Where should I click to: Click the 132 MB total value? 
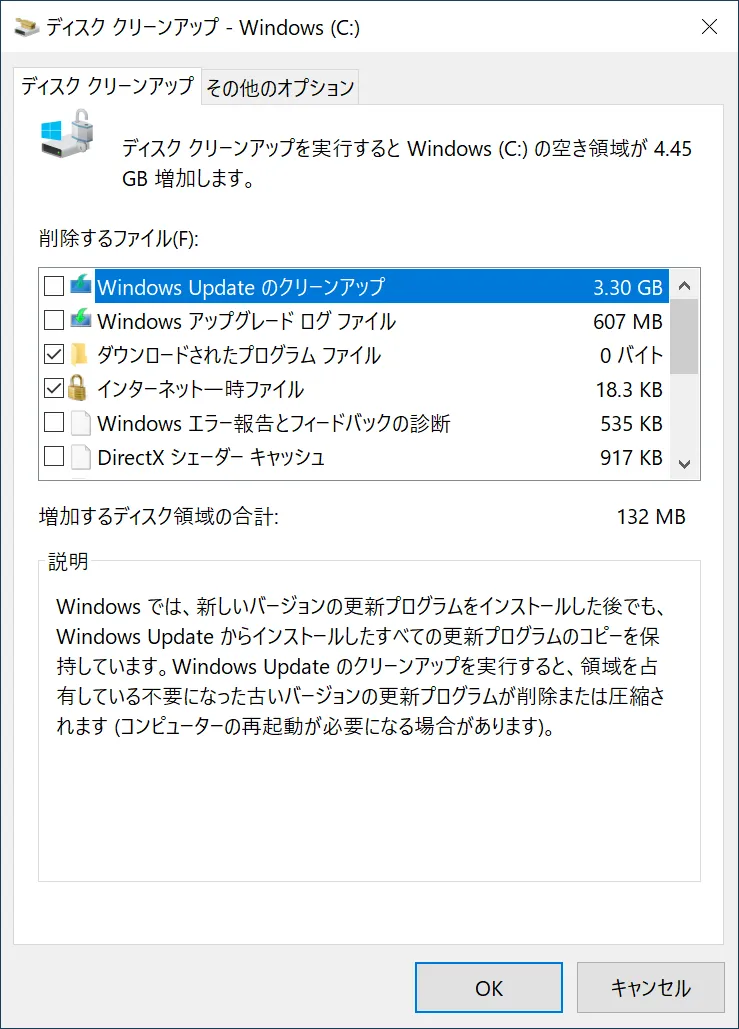651,517
